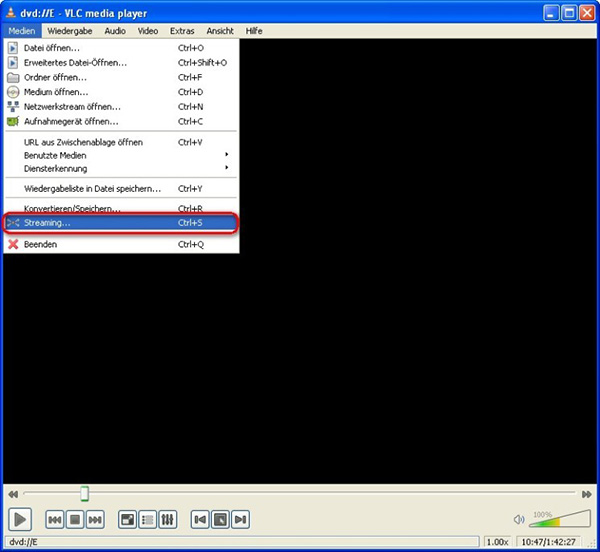This screenshot has height=552, width=600.
Task: Maximize the VLC window
Action: [569, 13]
